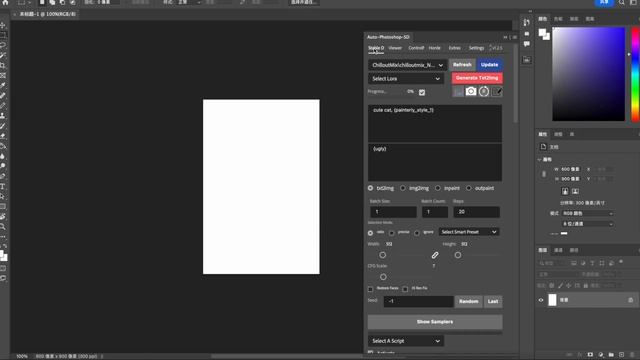Open the Horde tab in the SD panel
The width and height of the screenshot is (640, 360).
click(435, 48)
